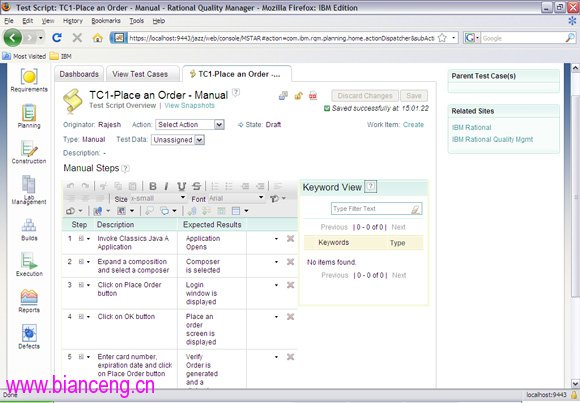
Task: Open the Test Data Unassigned dropdown
Action: tap(178, 140)
